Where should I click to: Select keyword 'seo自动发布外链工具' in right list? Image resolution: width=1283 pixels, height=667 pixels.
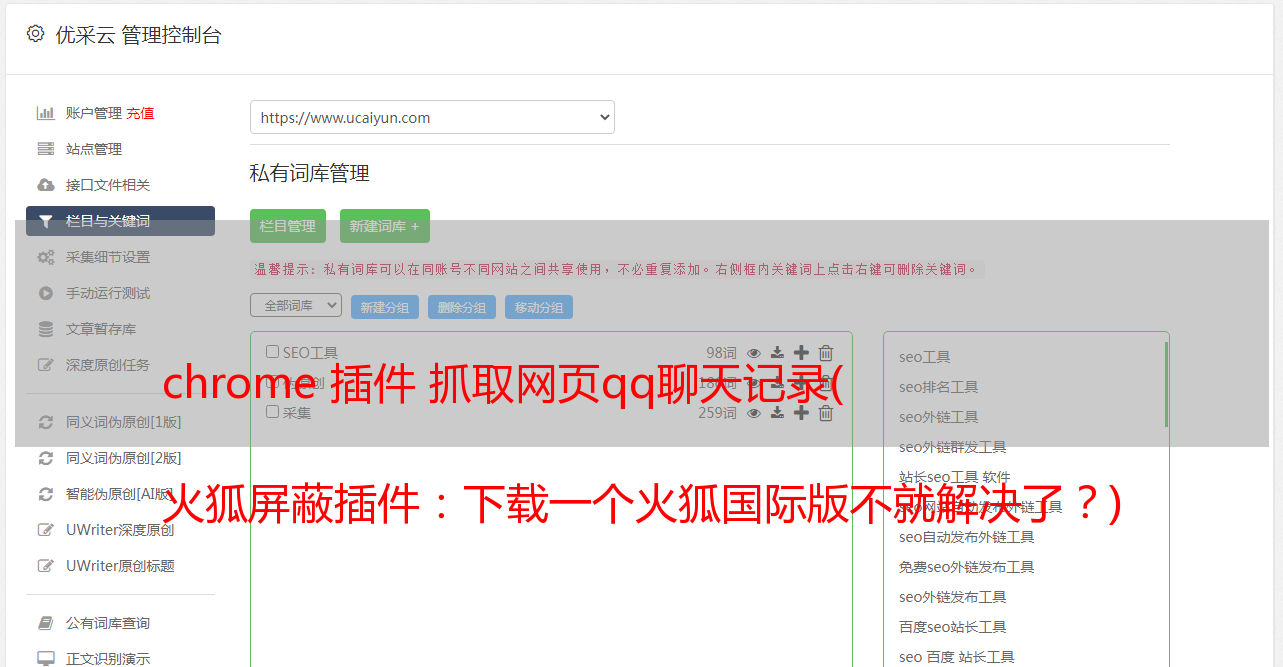967,537
